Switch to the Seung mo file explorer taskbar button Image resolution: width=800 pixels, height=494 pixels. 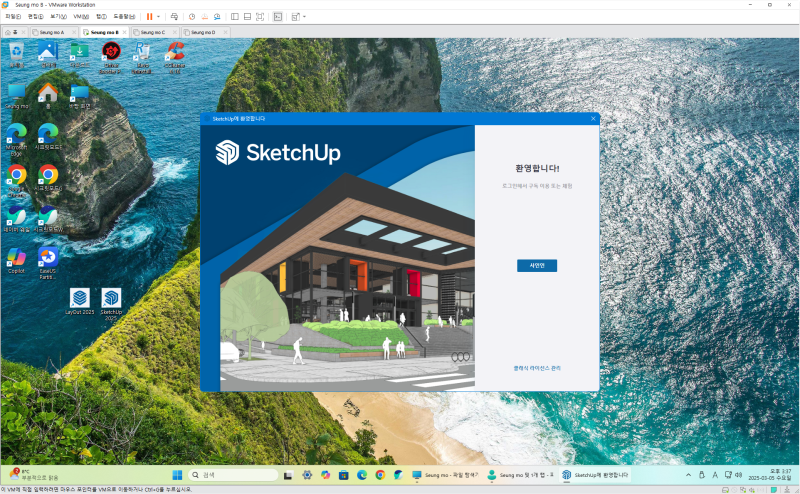(445, 475)
